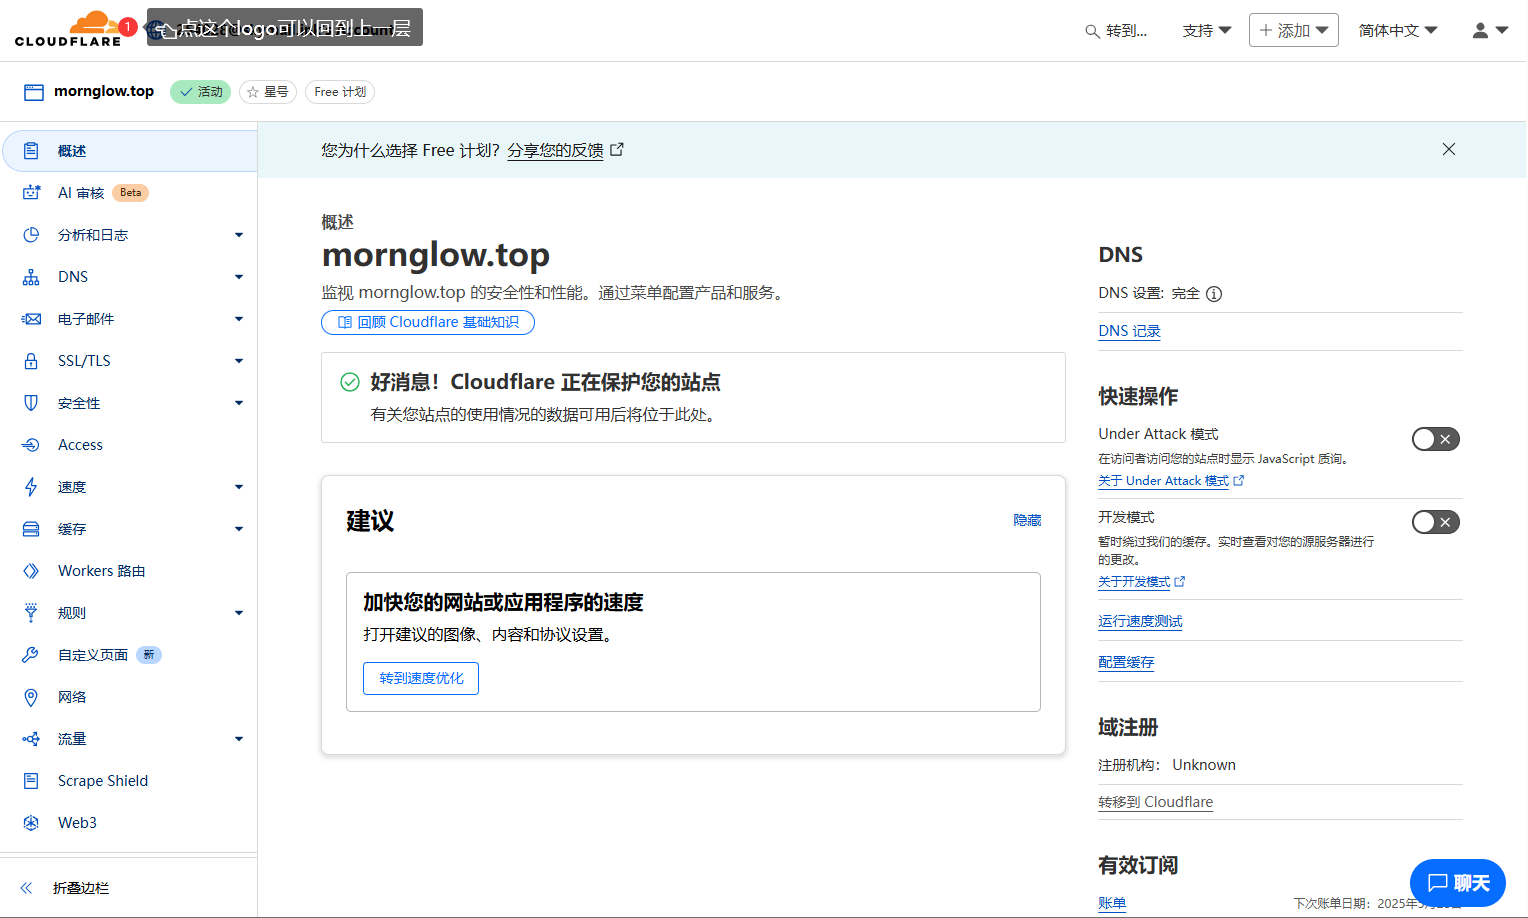Click the 转到... search field
The image size is (1528, 918).
point(1117,31)
